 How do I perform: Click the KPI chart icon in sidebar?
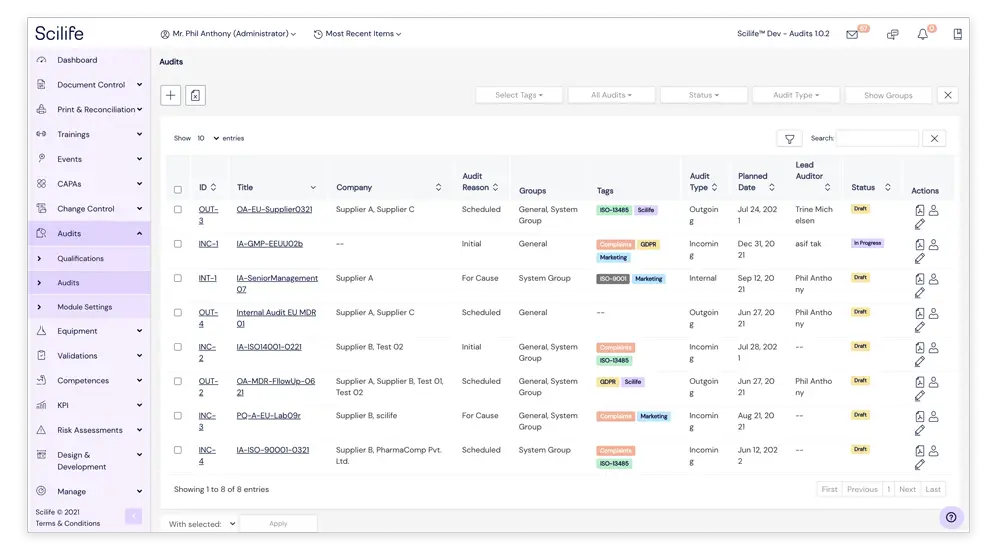[41, 405]
